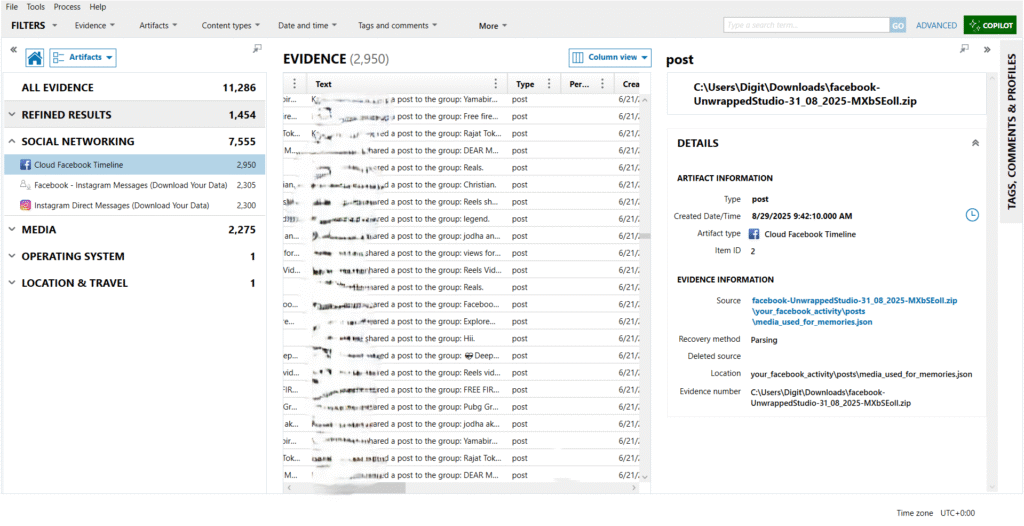Image resolution: width=1024 pixels, height=526 pixels.
Task: Select the post row for group: Hii.
Action: point(461,338)
